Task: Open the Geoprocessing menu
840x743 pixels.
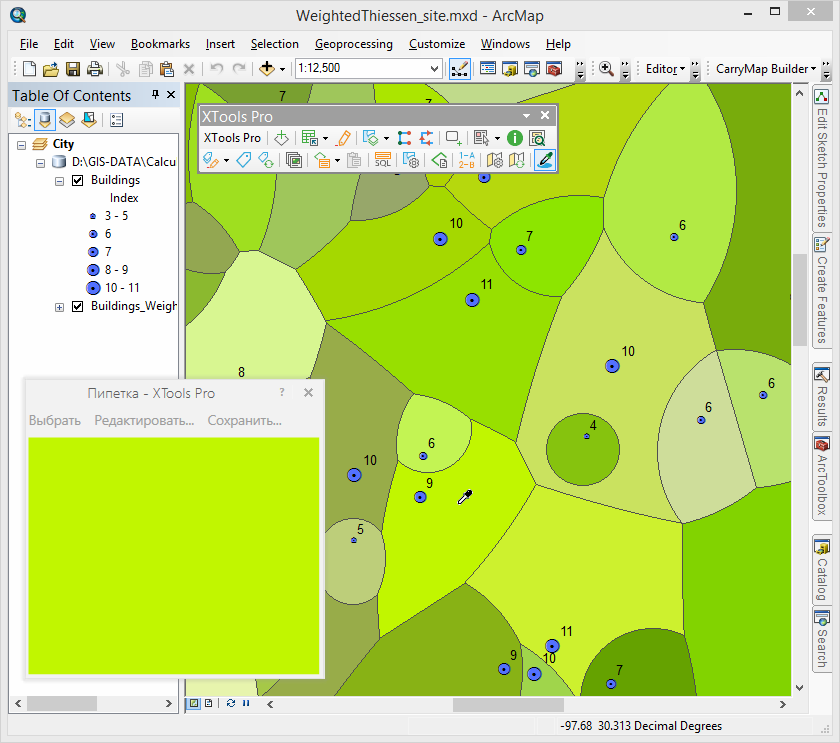Action: (354, 44)
